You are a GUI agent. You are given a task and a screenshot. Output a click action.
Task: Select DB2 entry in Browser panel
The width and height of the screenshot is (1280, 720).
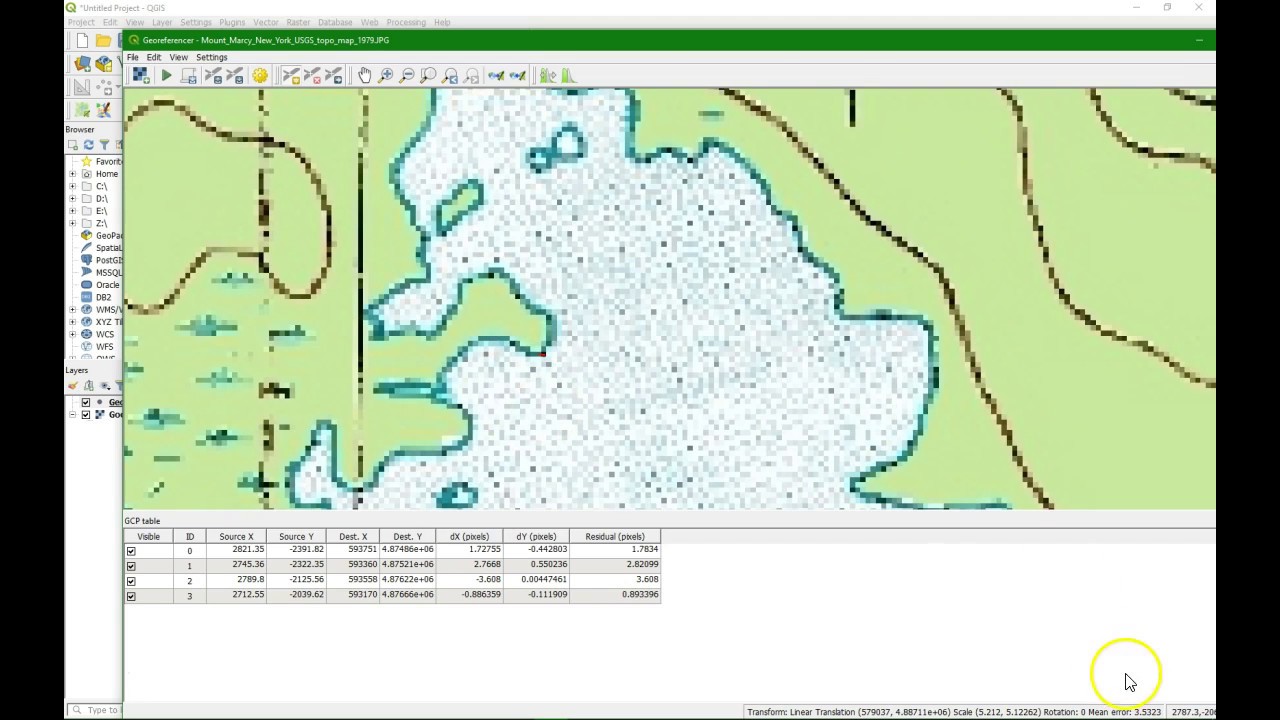(103, 297)
